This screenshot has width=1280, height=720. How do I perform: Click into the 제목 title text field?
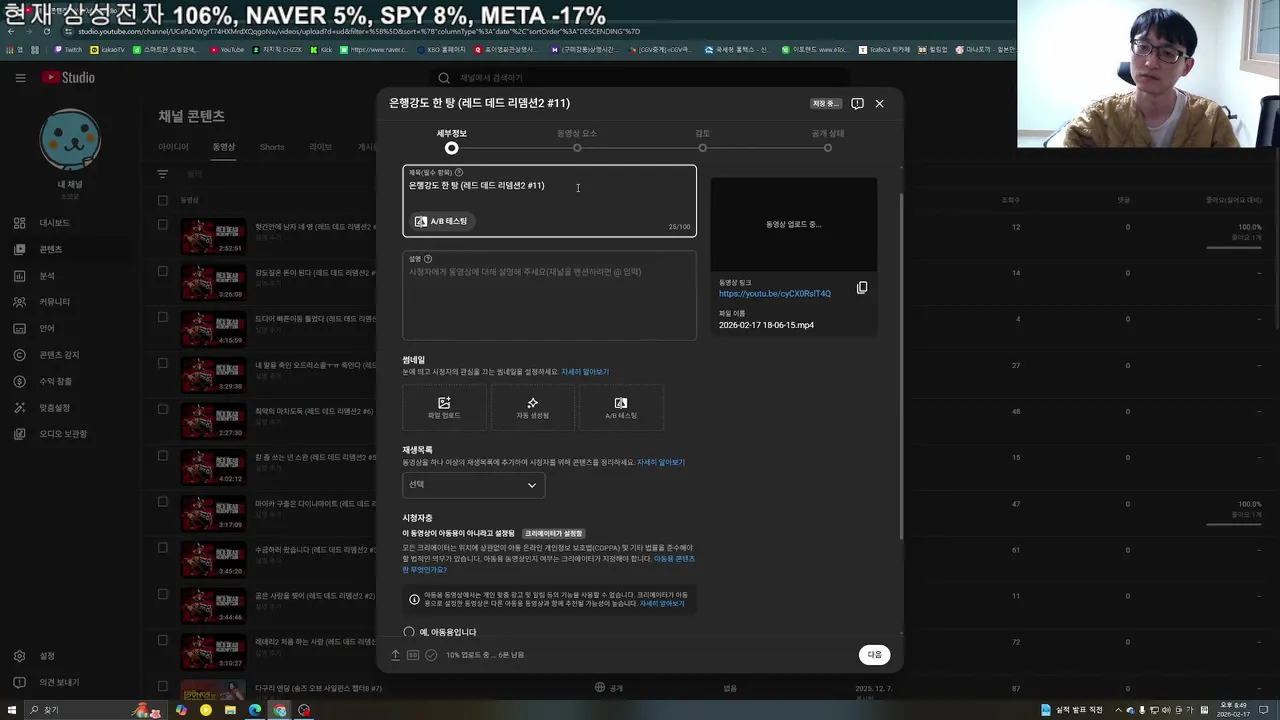pyautogui.click(x=549, y=201)
